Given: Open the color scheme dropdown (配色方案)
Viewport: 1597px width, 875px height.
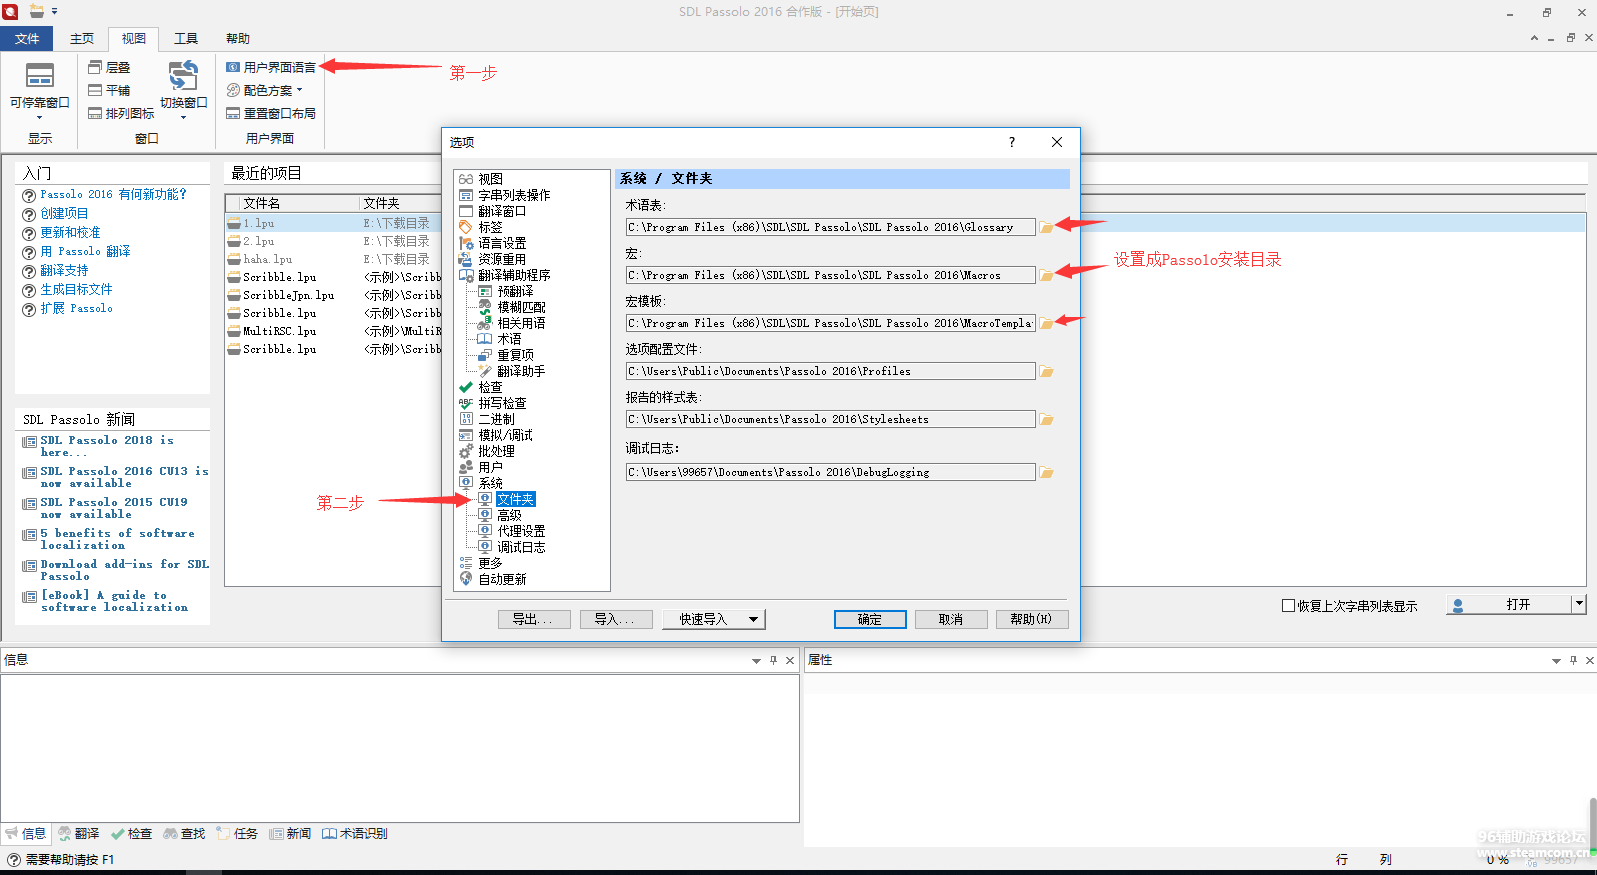Looking at the screenshot, I should pos(265,90).
